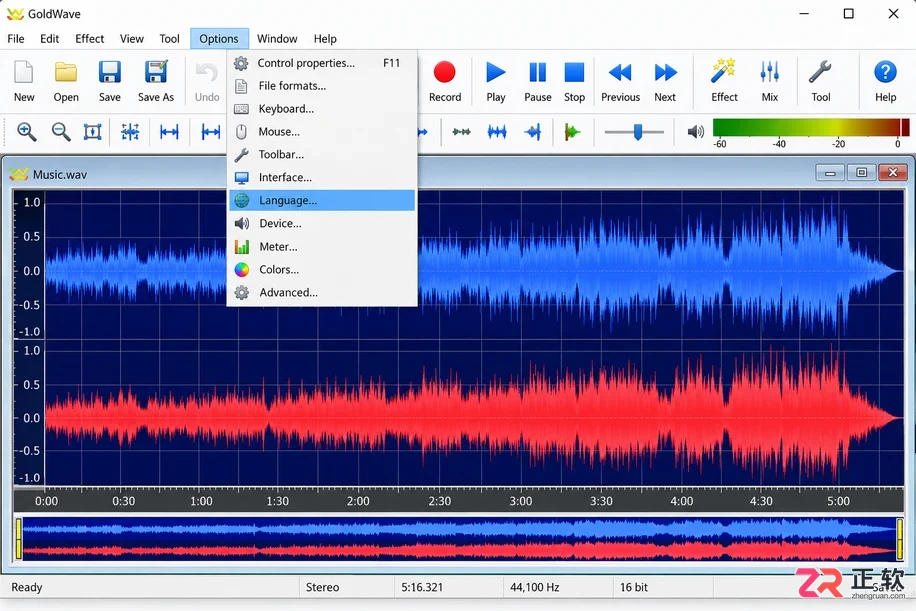Open a file with the Open folder icon
This screenshot has width=916, height=611.
(66, 72)
